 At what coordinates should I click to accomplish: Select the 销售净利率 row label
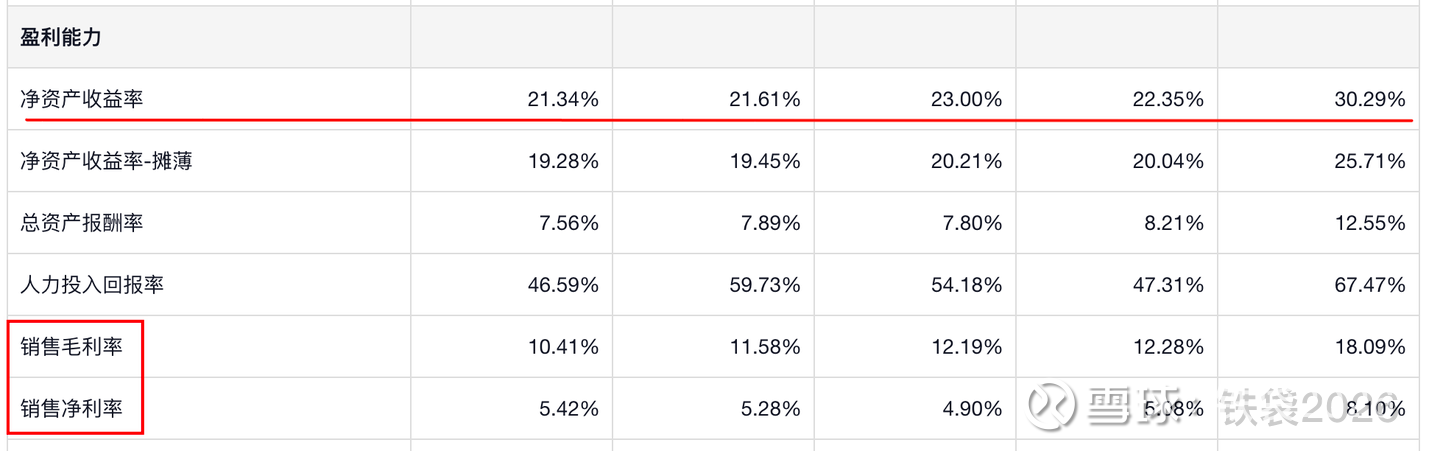tap(72, 408)
